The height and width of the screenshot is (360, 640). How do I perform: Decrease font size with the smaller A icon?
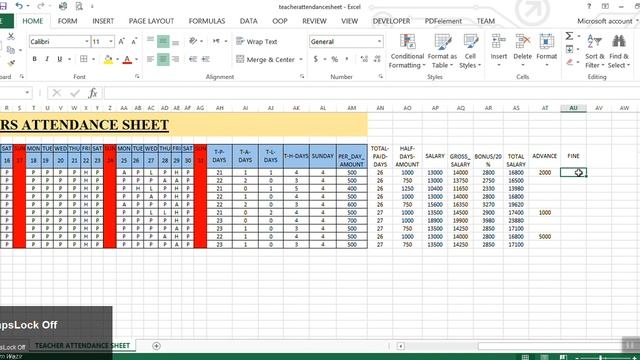[134, 41]
